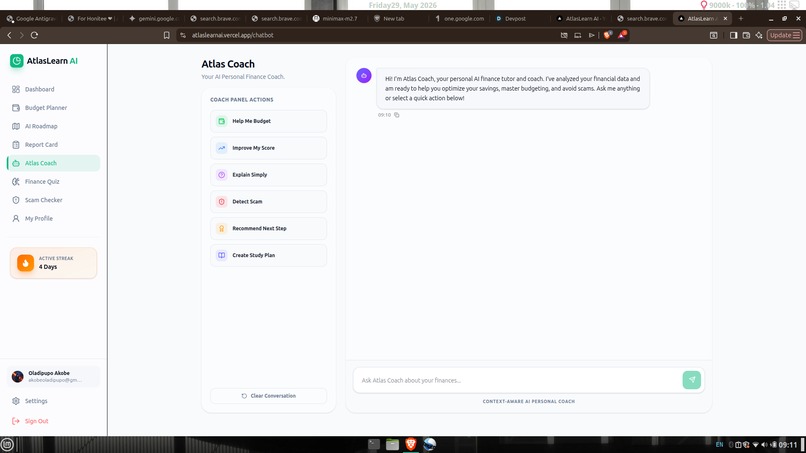The height and width of the screenshot is (453, 806).
Task: Click the address bar URL
Action: coord(232,35)
